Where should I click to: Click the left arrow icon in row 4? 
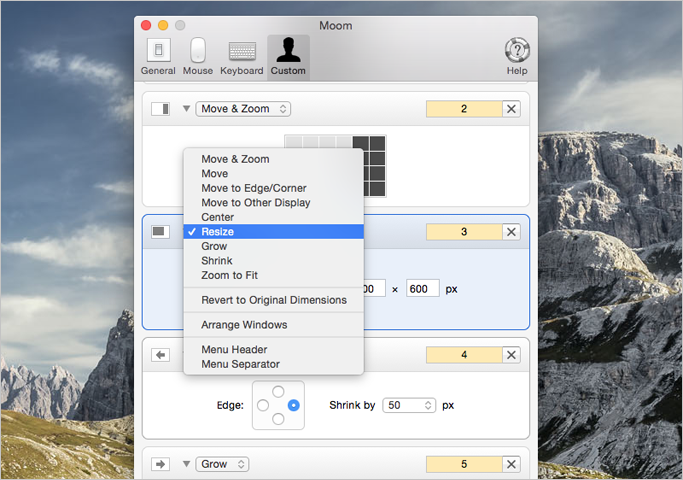[160, 355]
